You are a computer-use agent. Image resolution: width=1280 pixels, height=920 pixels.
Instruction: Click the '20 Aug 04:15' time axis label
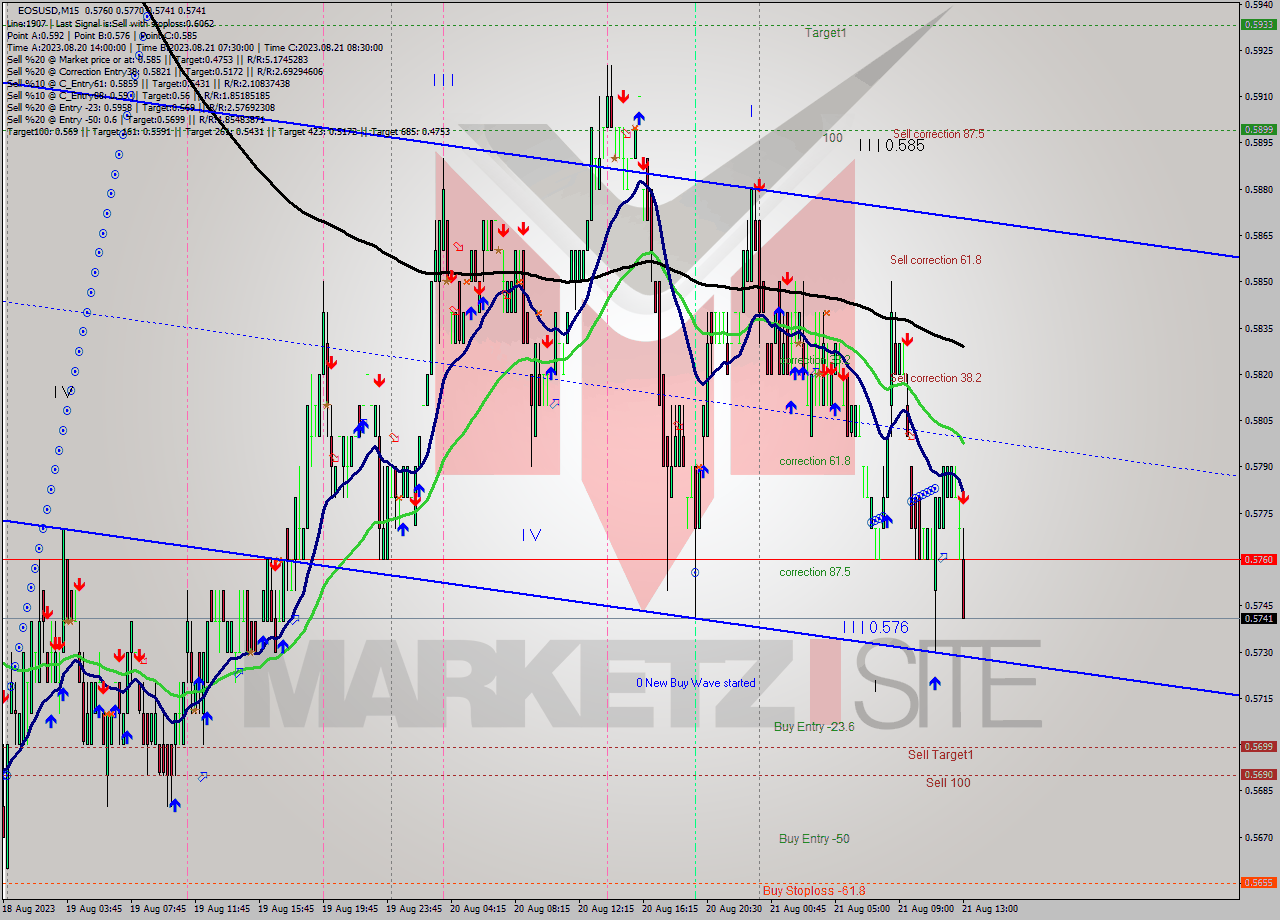(x=476, y=909)
